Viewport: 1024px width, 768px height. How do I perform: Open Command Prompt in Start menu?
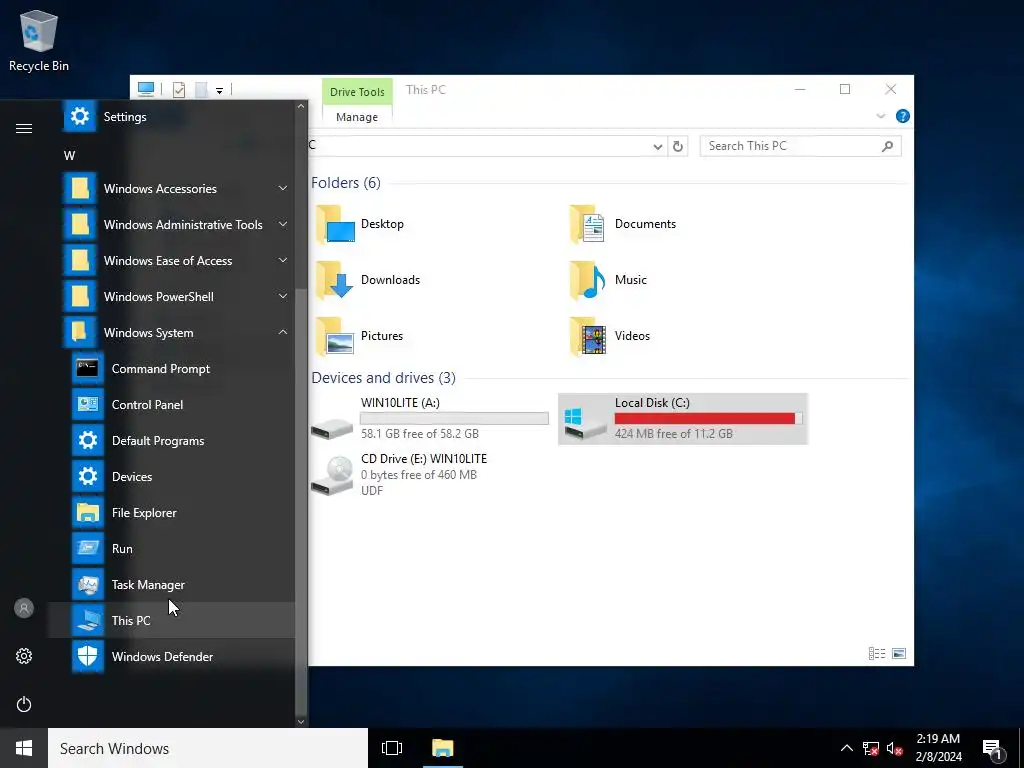click(172, 369)
